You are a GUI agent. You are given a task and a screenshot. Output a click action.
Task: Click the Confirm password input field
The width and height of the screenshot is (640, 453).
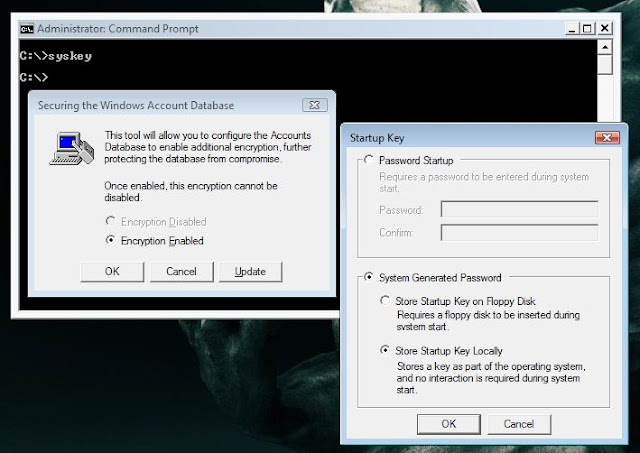(x=519, y=232)
